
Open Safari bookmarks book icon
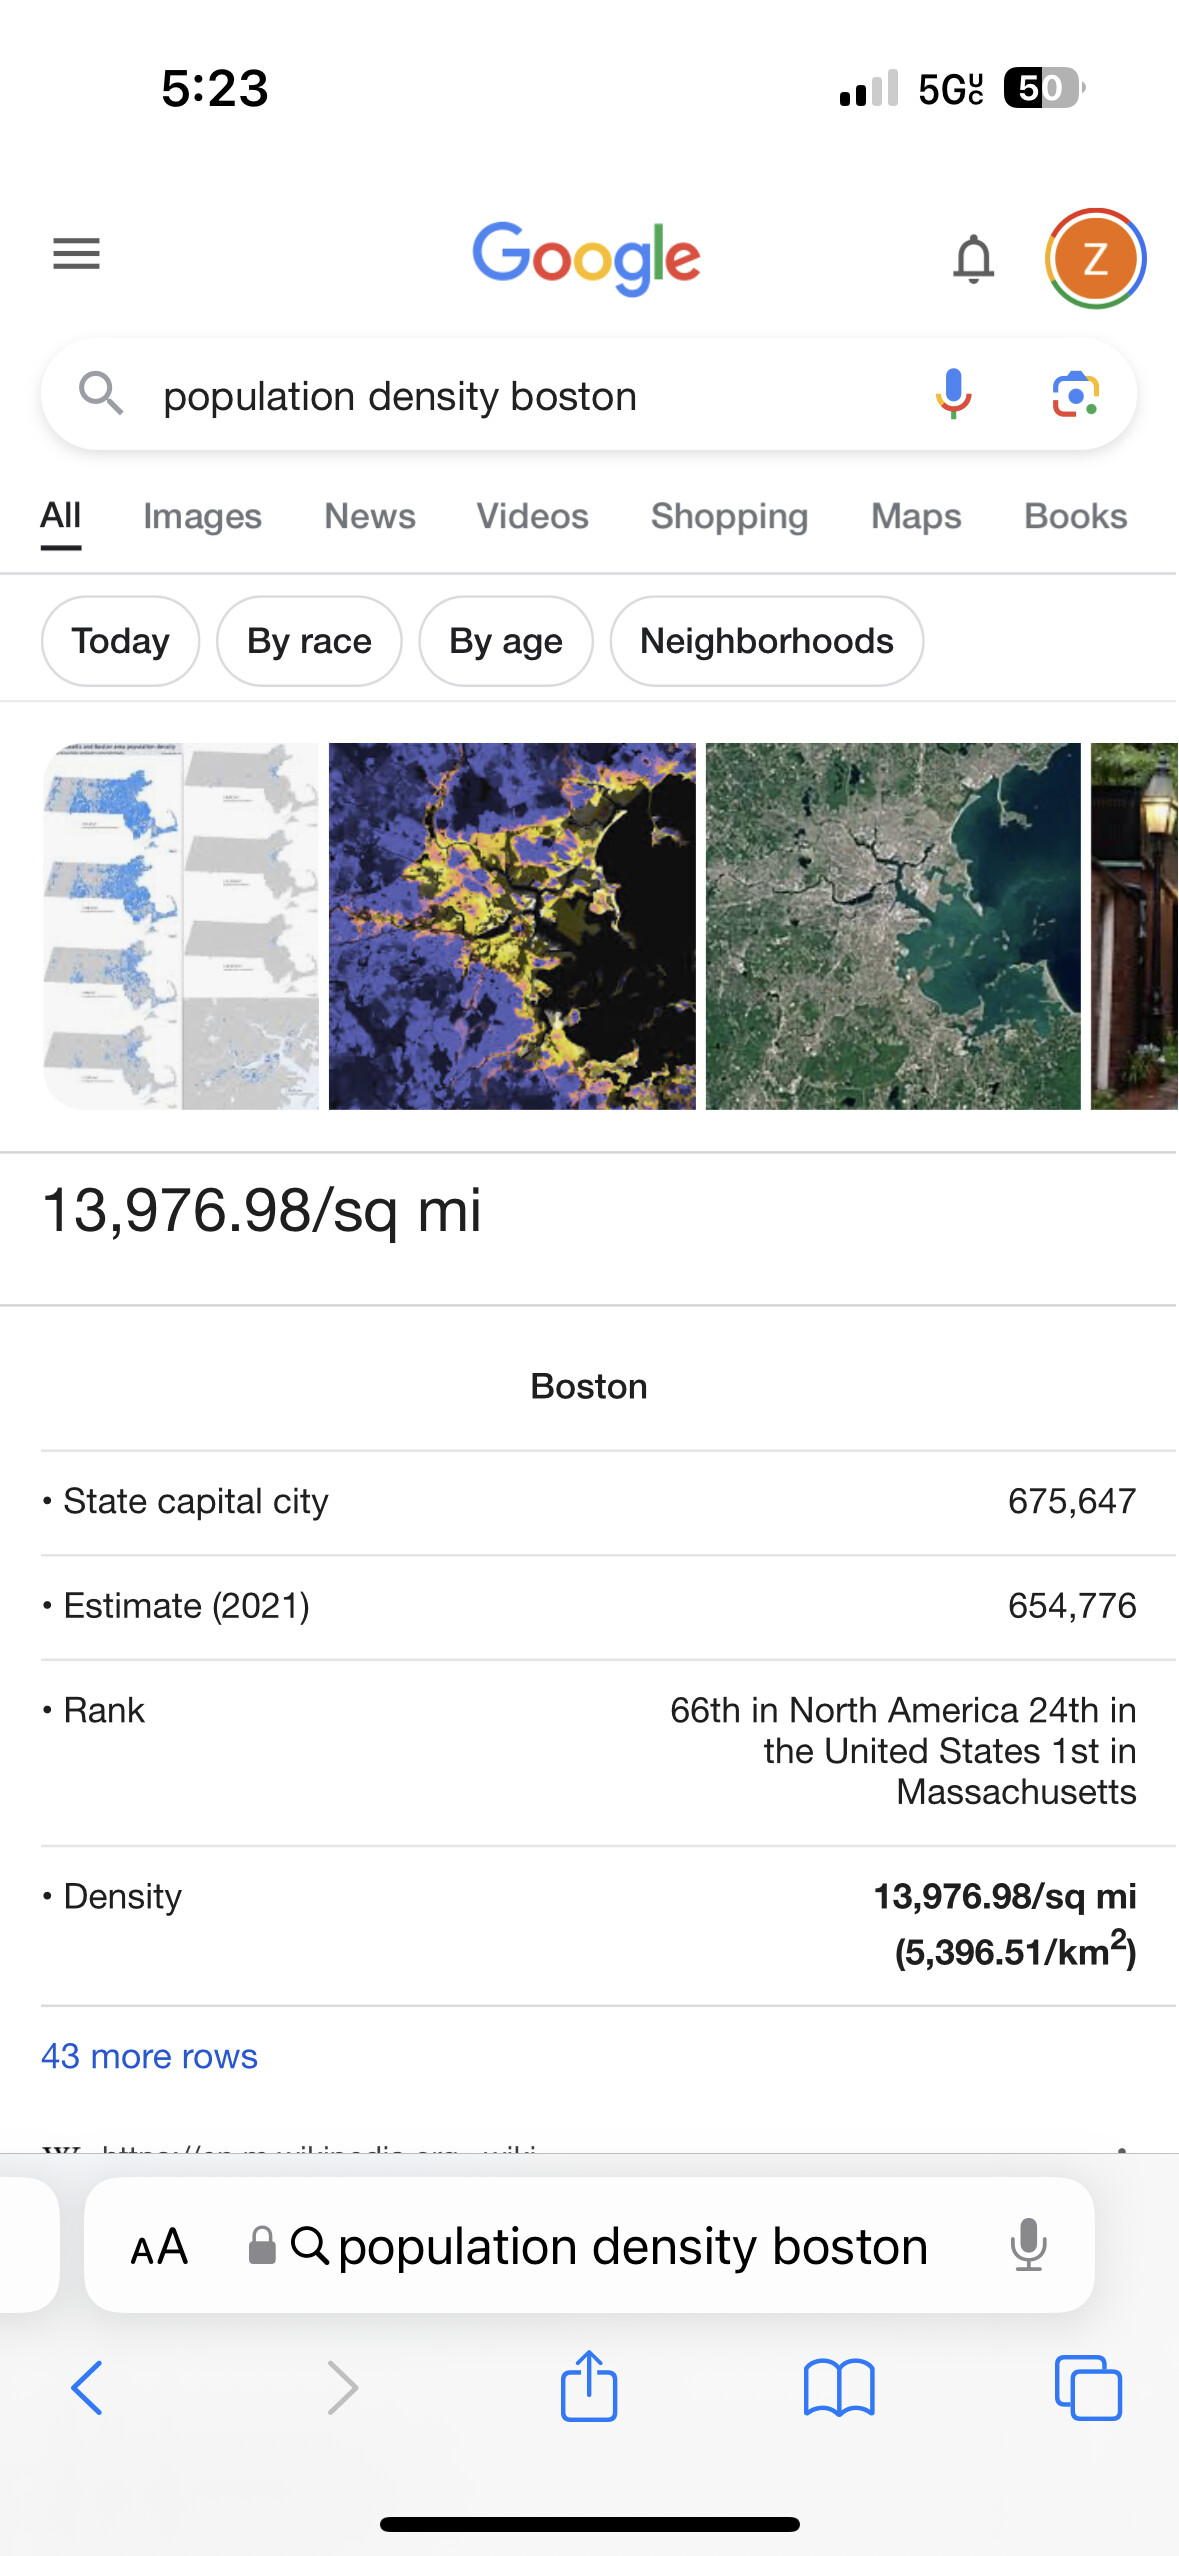838,2388
